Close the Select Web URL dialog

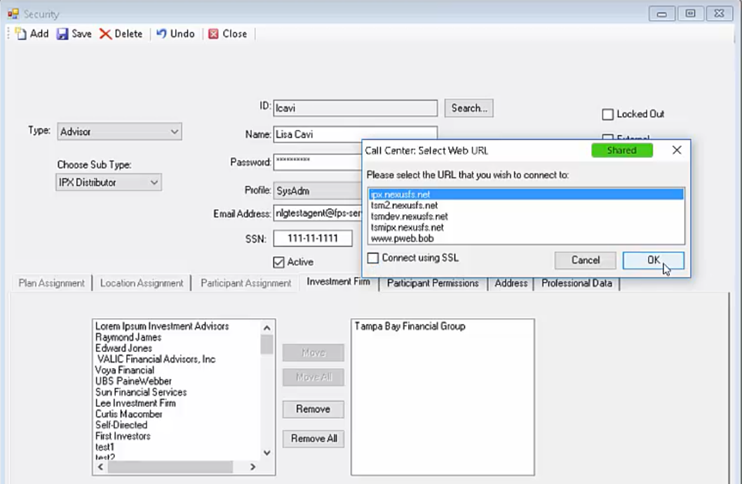676,150
